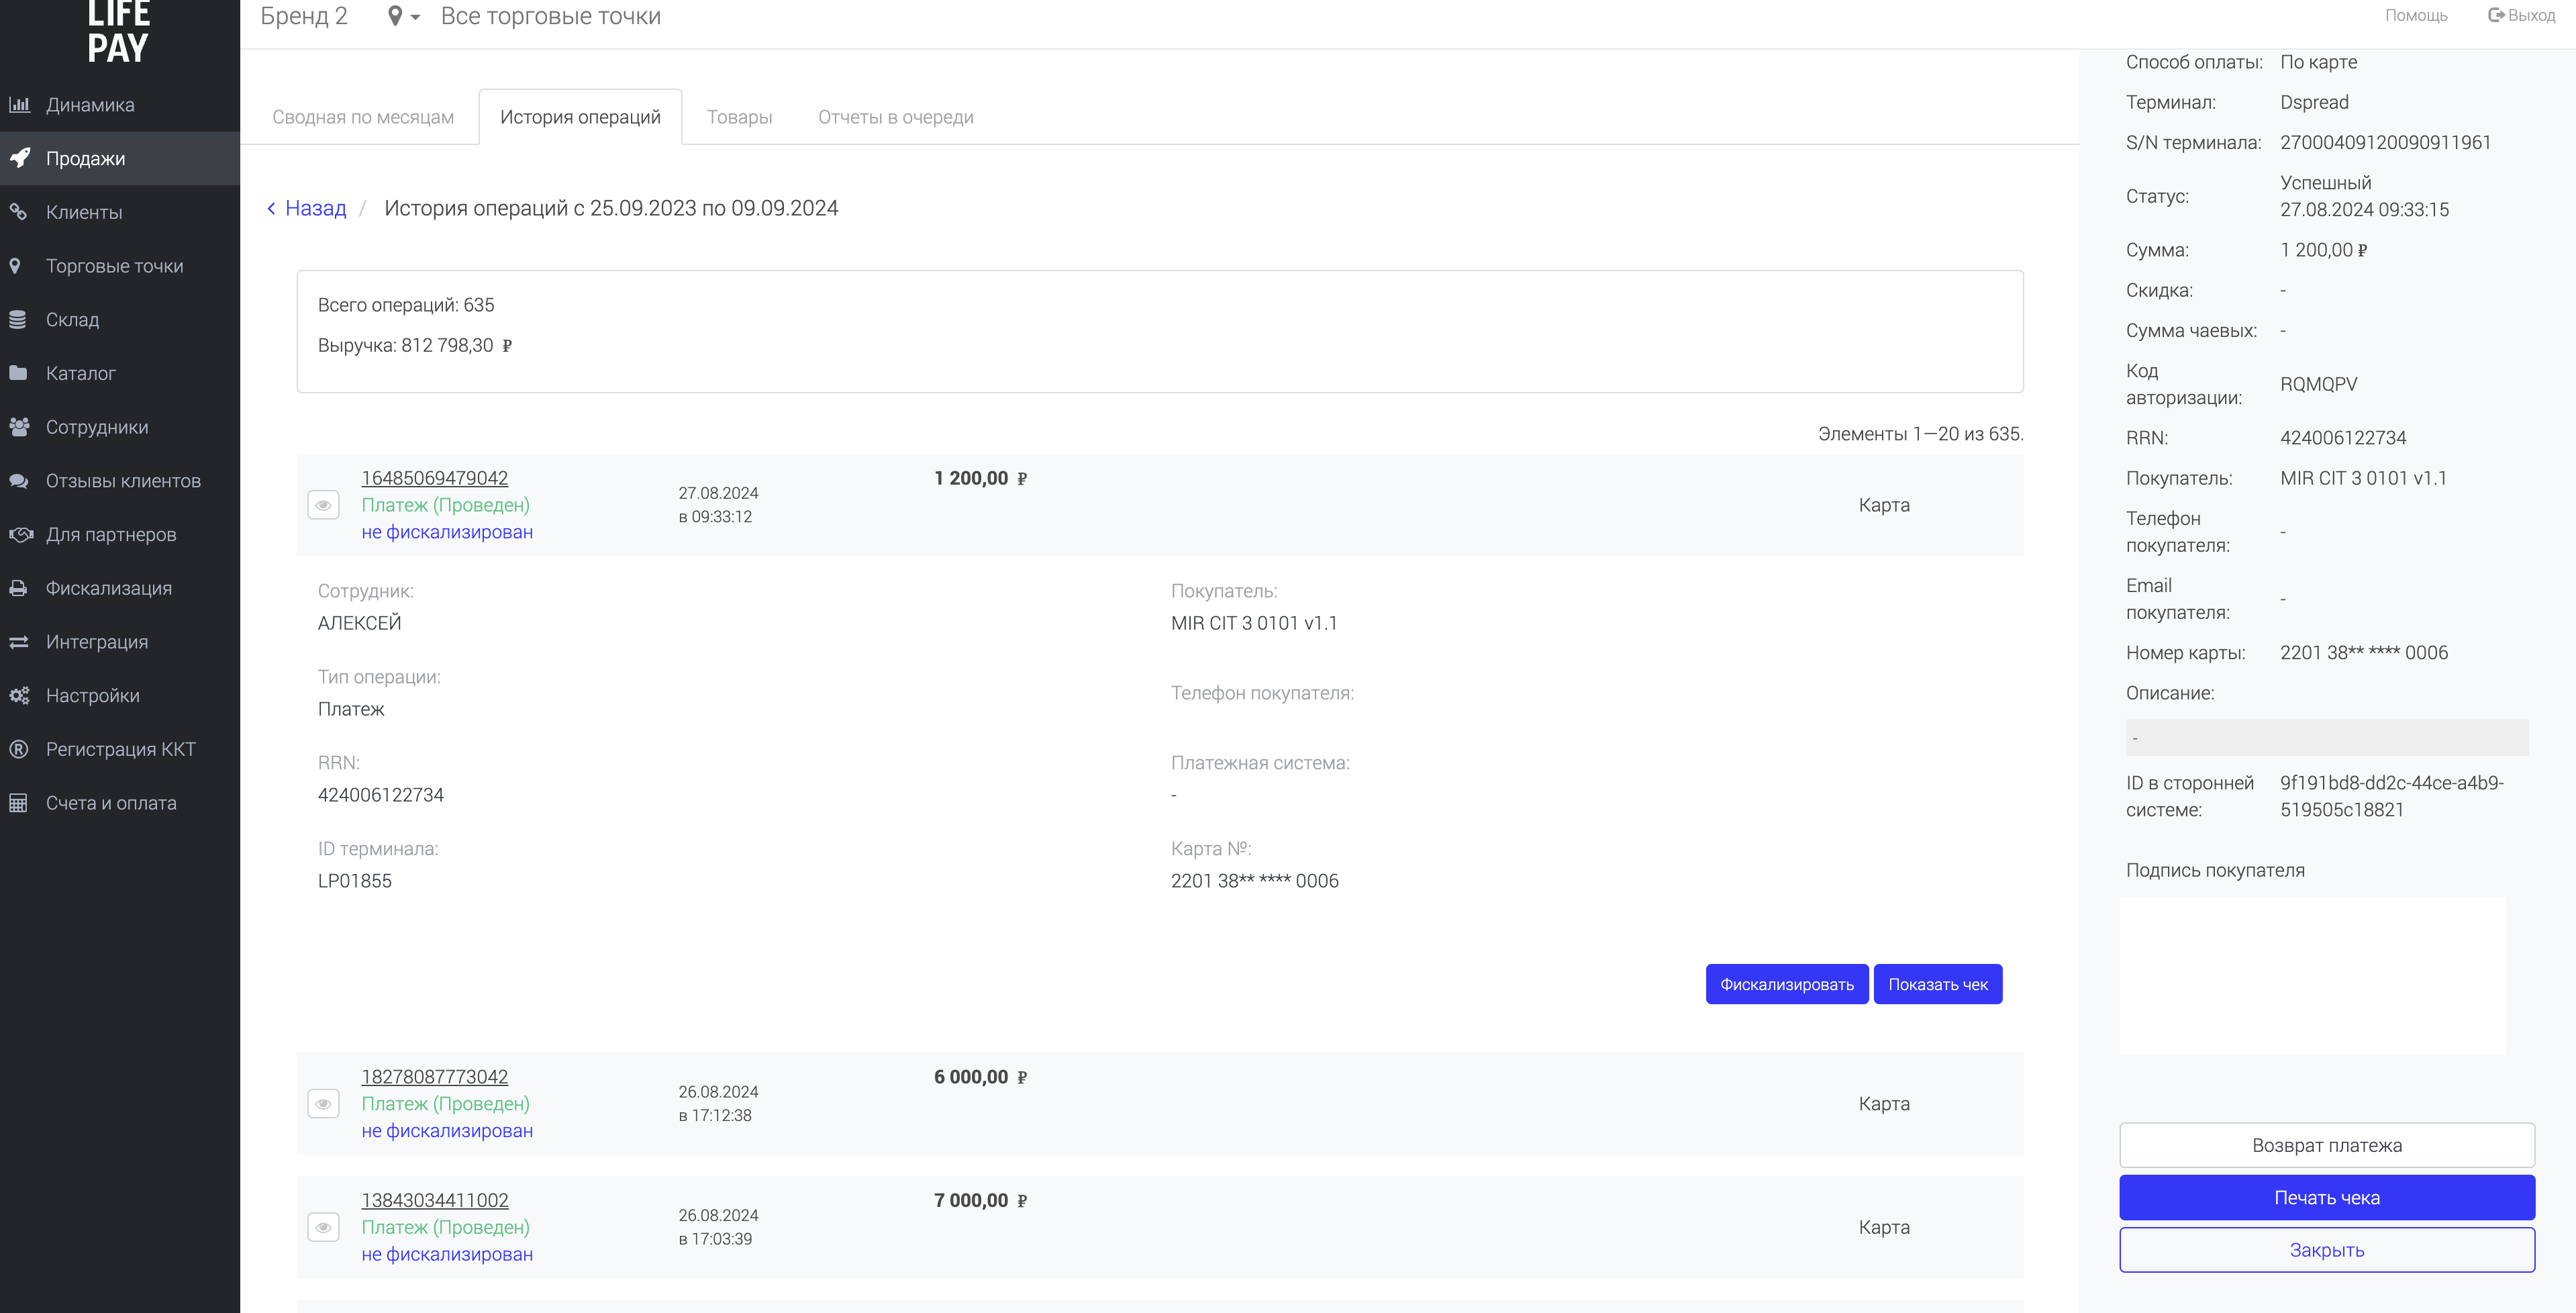This screenshot has width=2576, height=1313.
Task: Click Выручка: 812 798,30 summary text
Action: coord(415,345)
